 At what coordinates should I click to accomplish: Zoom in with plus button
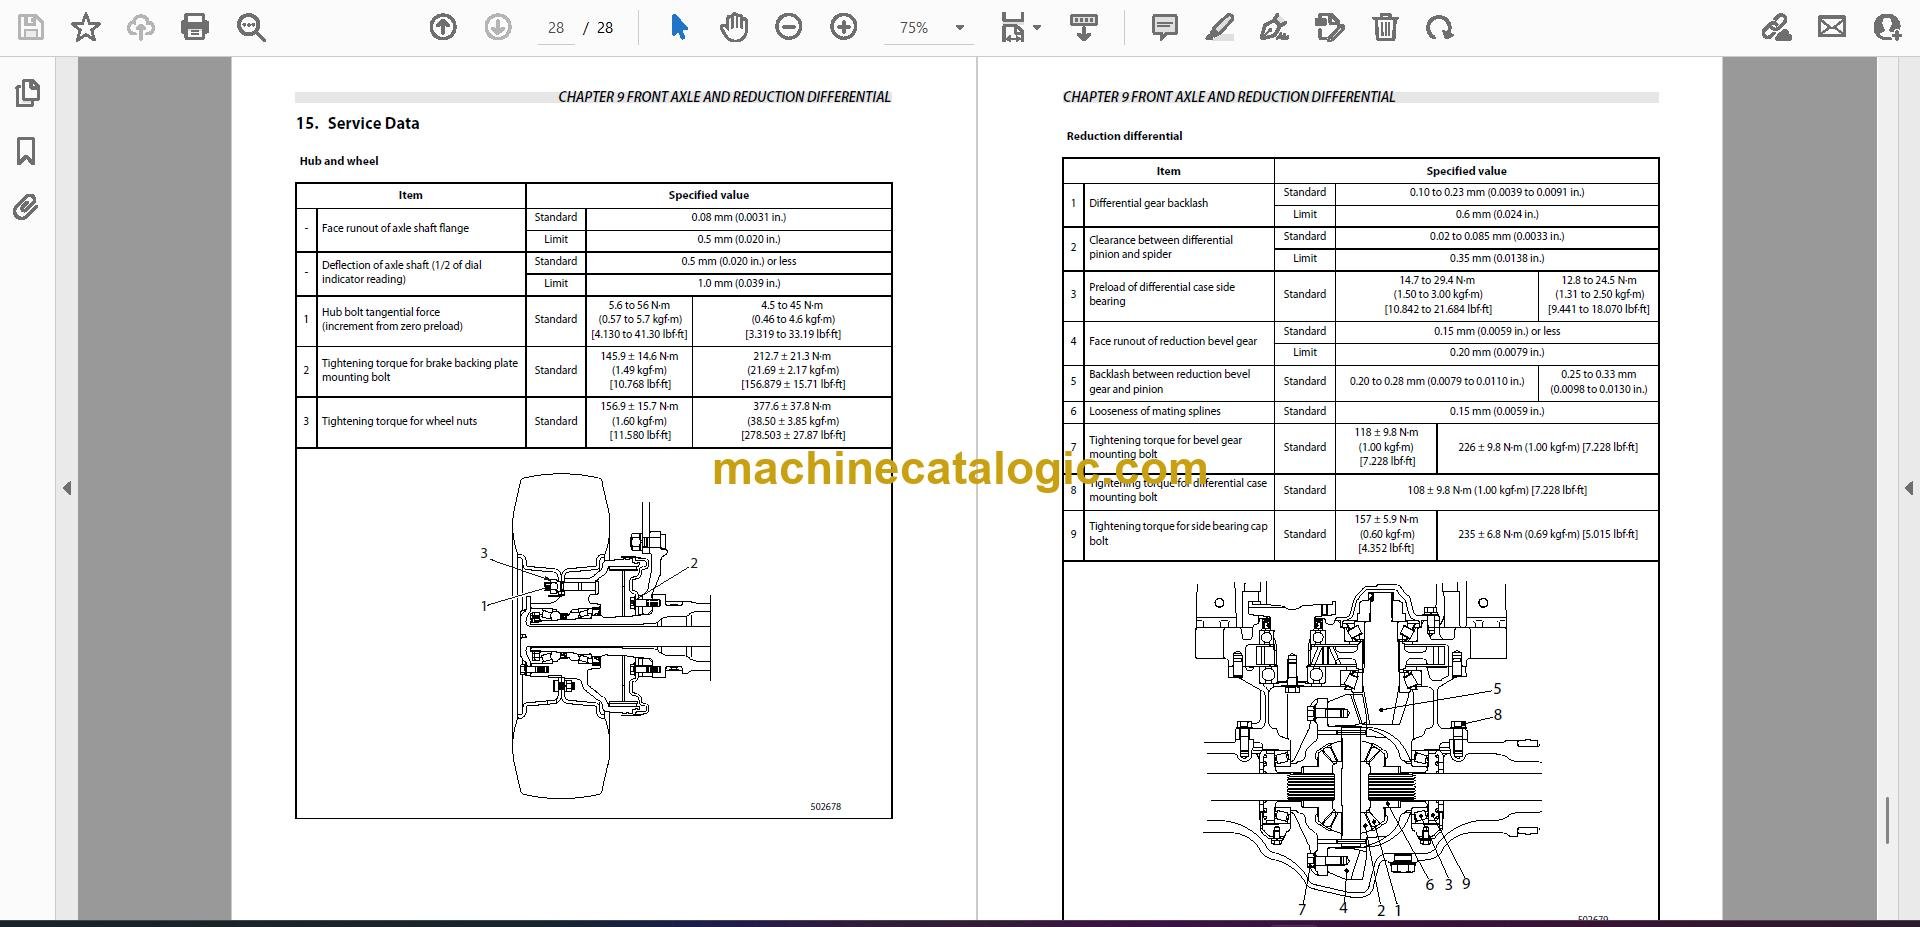844,27
